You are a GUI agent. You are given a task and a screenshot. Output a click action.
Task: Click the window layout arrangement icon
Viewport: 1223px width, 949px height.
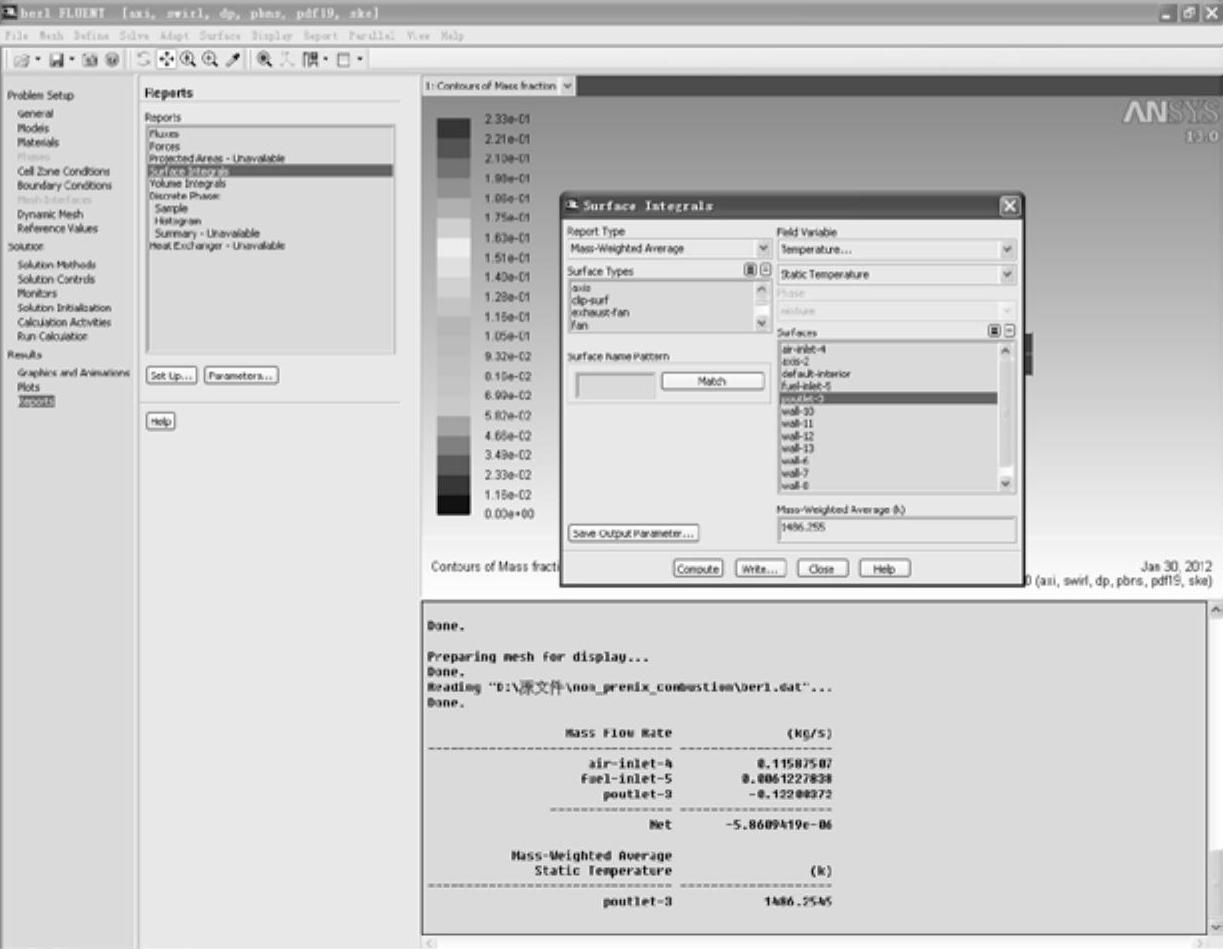coord(310,59)
